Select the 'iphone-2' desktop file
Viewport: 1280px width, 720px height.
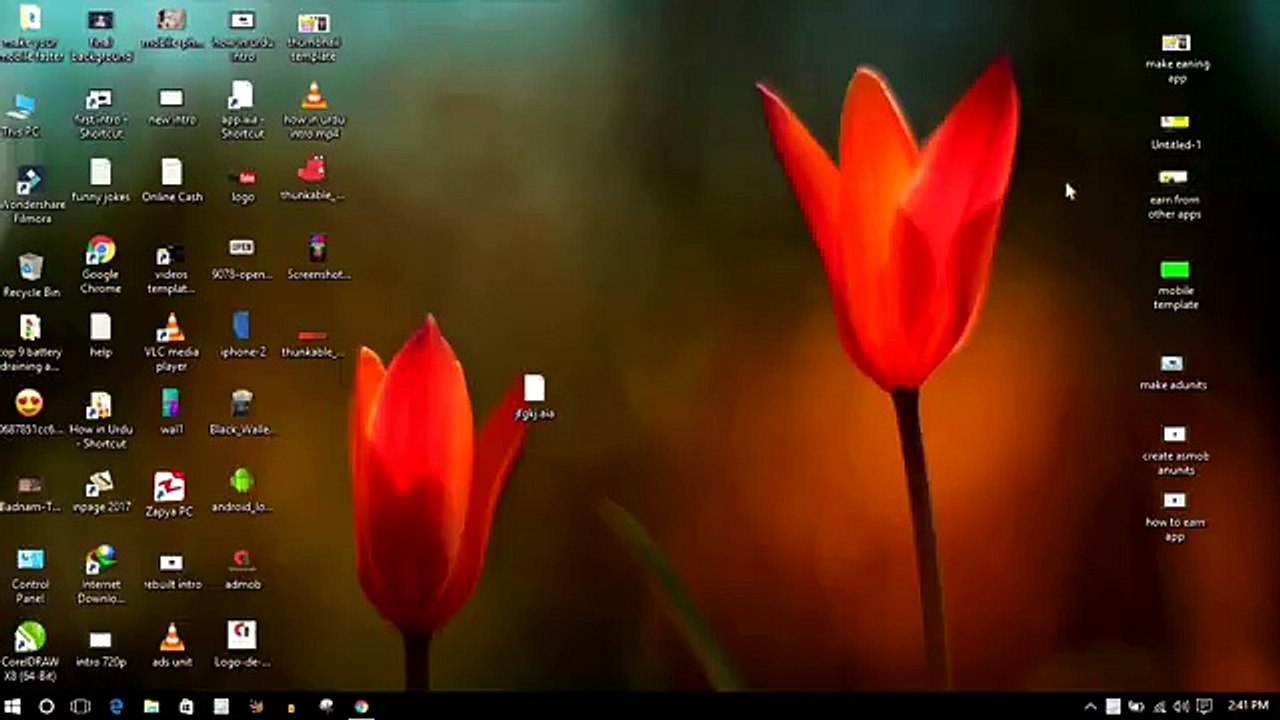coord(241,335)
